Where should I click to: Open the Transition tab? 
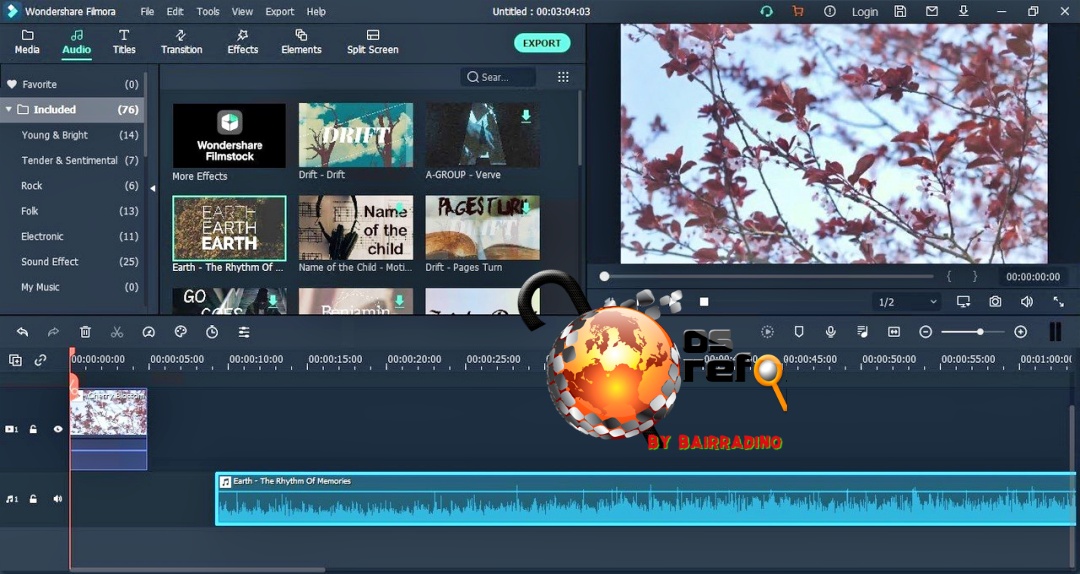181,42
